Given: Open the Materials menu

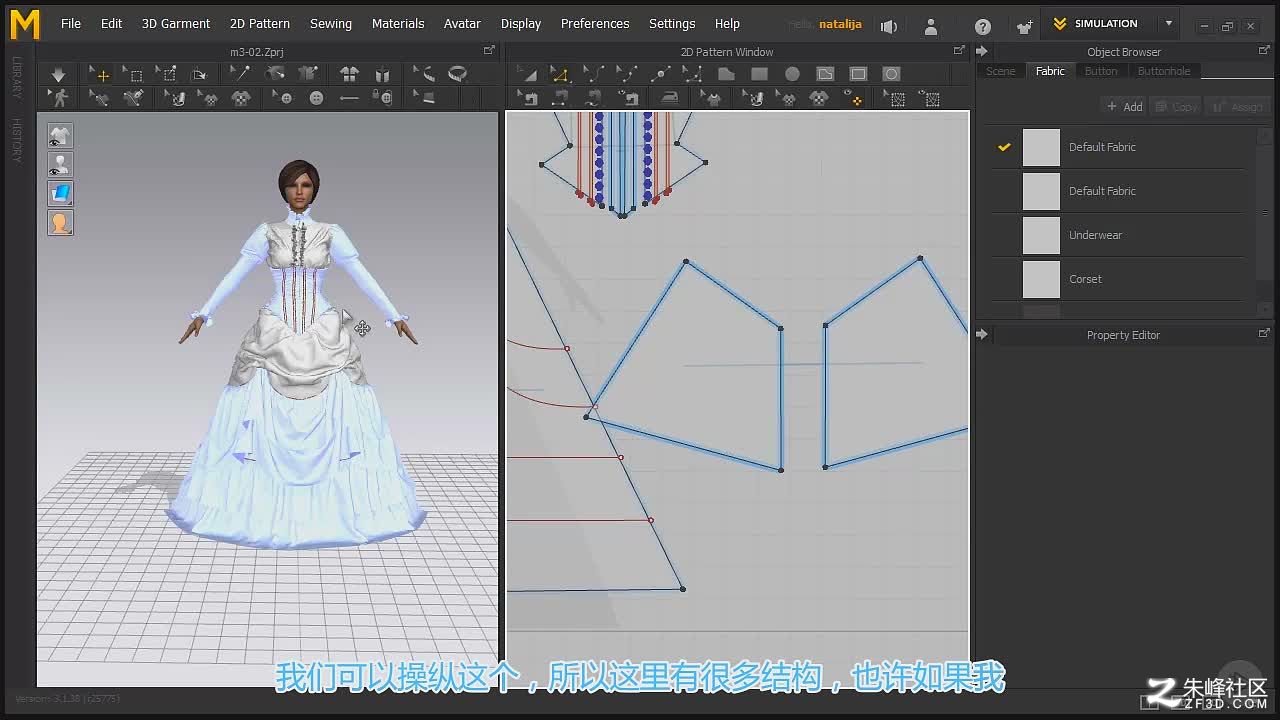Looking at the screenshot, I should point(398,23).
